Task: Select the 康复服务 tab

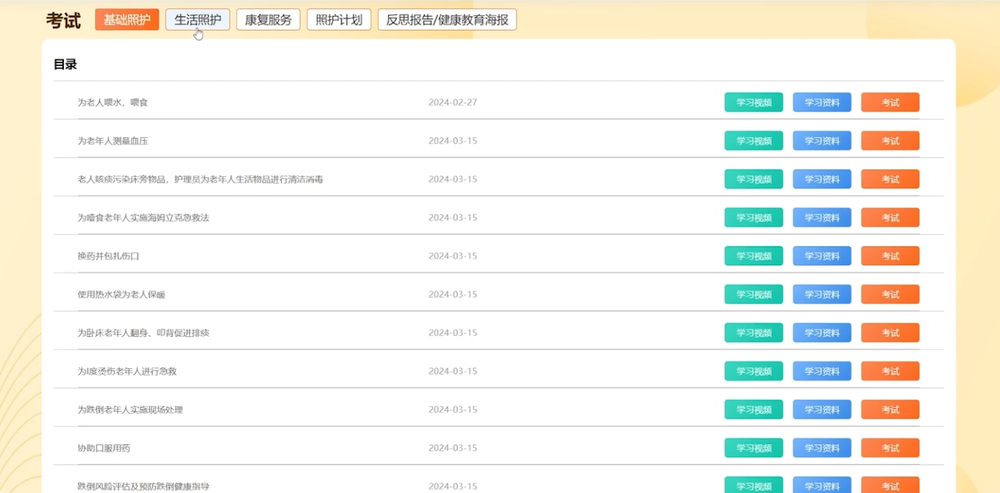Action: pyautogui.click(x=268, y=20)
